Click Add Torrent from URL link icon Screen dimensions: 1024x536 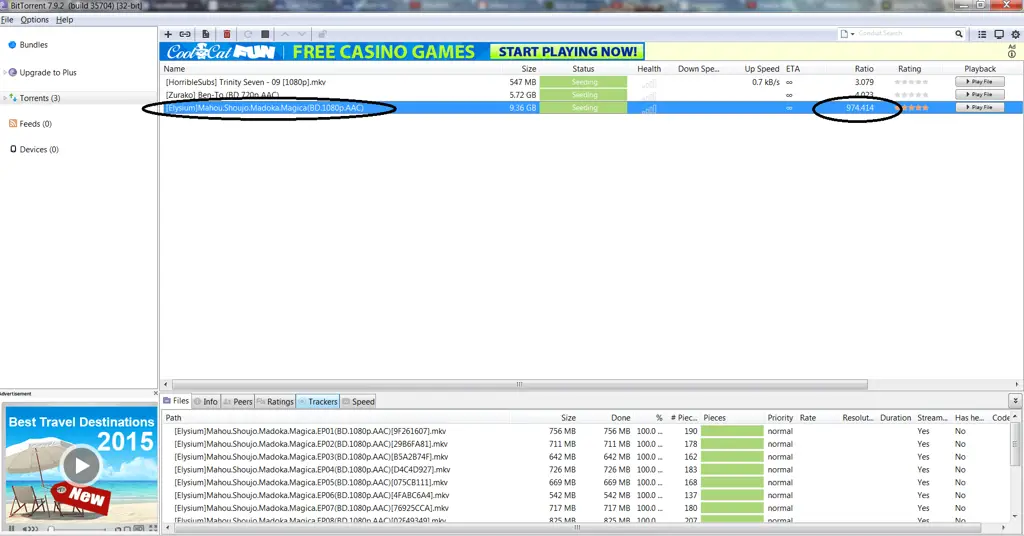(x=185, y=34)
